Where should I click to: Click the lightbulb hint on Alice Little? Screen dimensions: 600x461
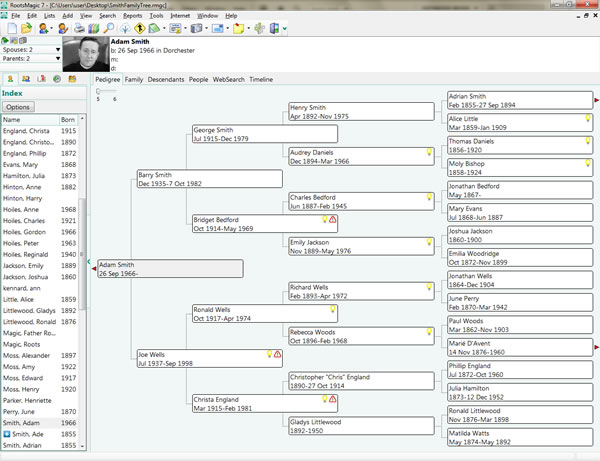[x=588, y=118]
